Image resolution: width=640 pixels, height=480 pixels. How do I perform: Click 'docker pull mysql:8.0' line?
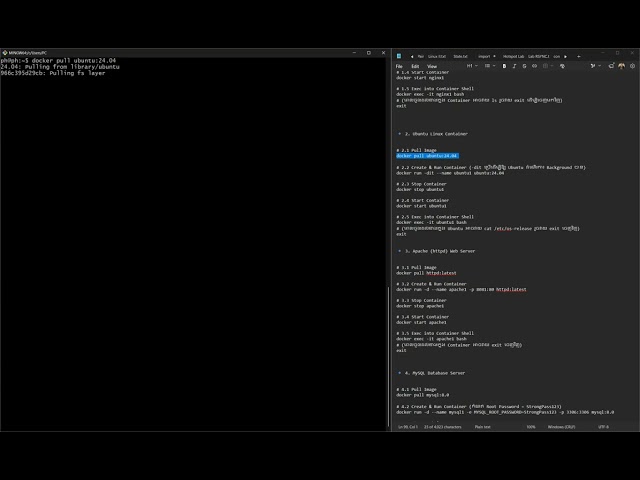coord(422,395)
